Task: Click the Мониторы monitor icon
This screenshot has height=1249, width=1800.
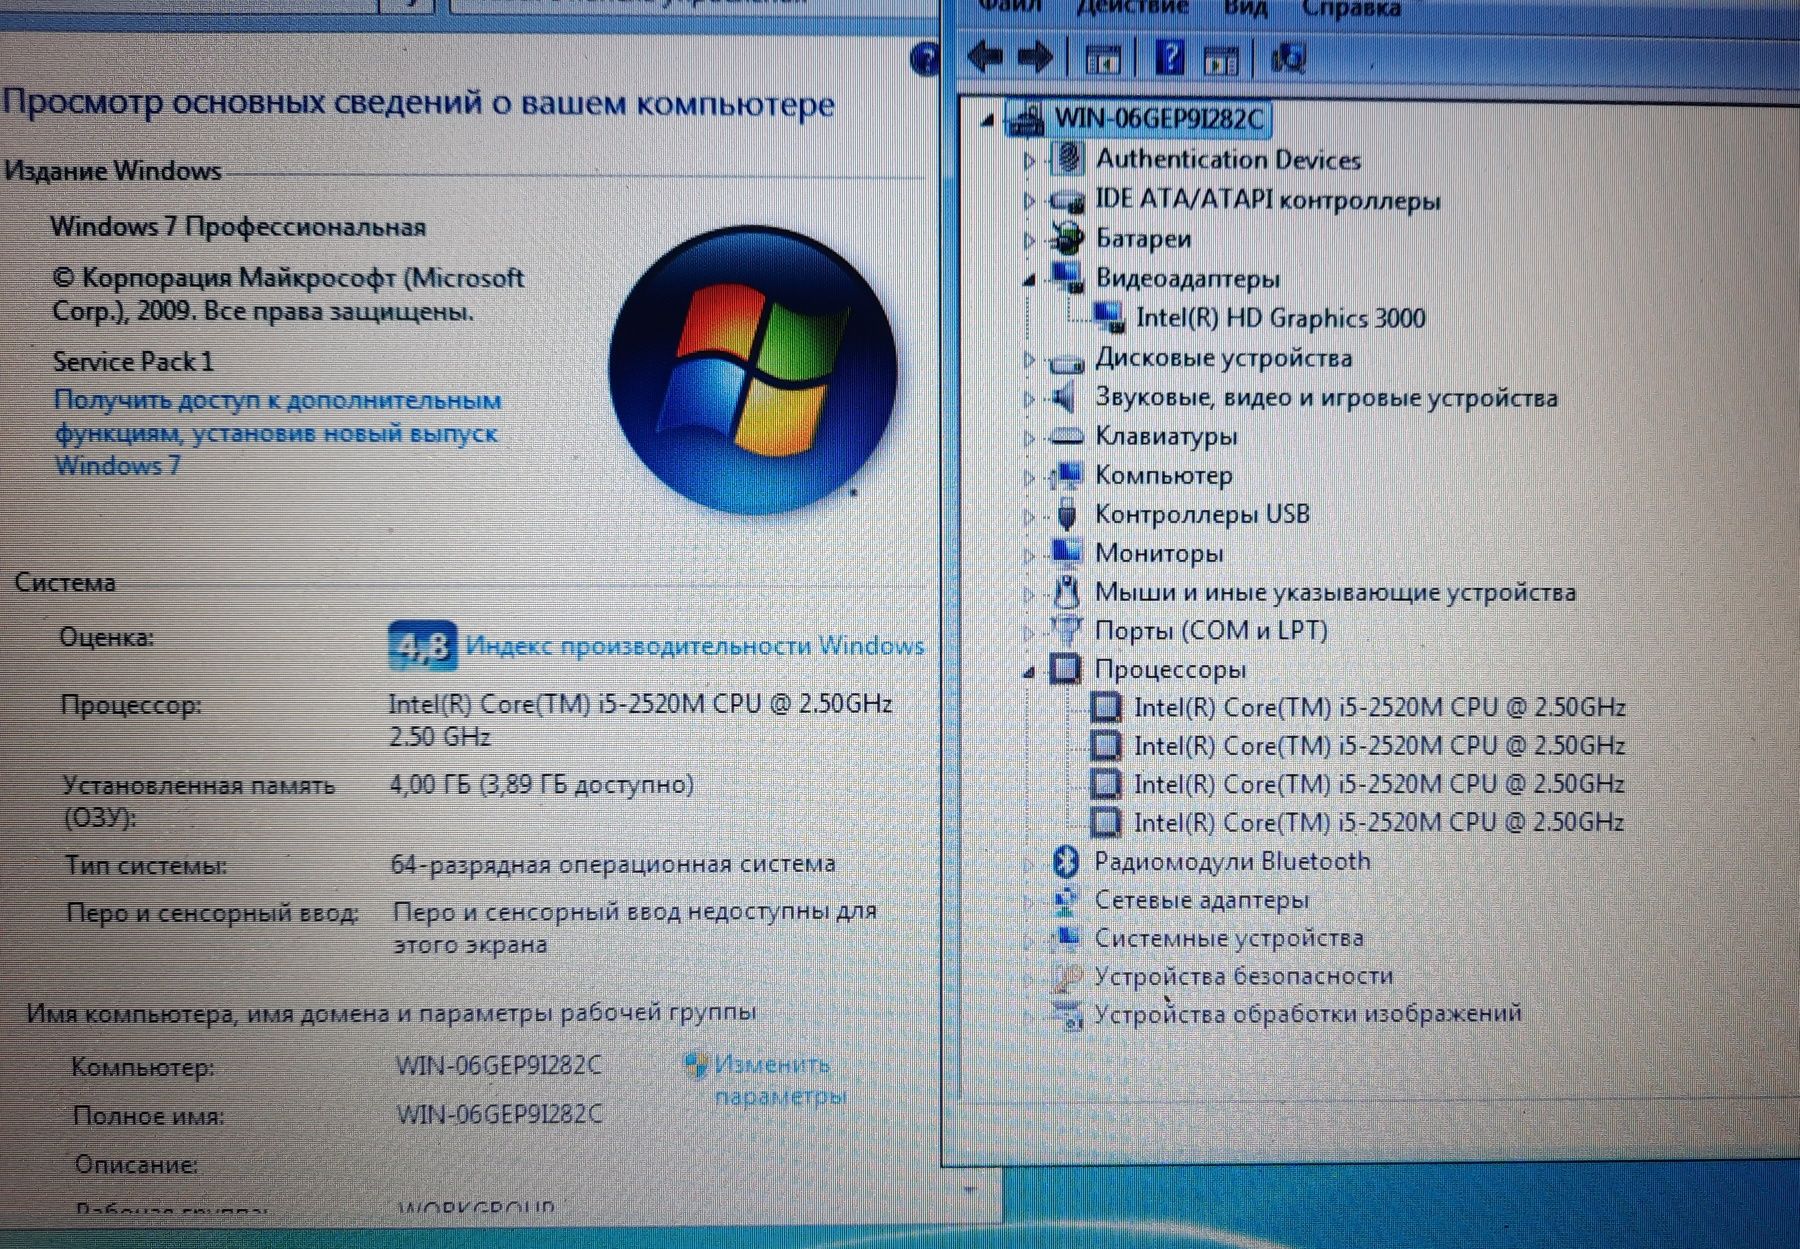Action: pos(1066,552)
